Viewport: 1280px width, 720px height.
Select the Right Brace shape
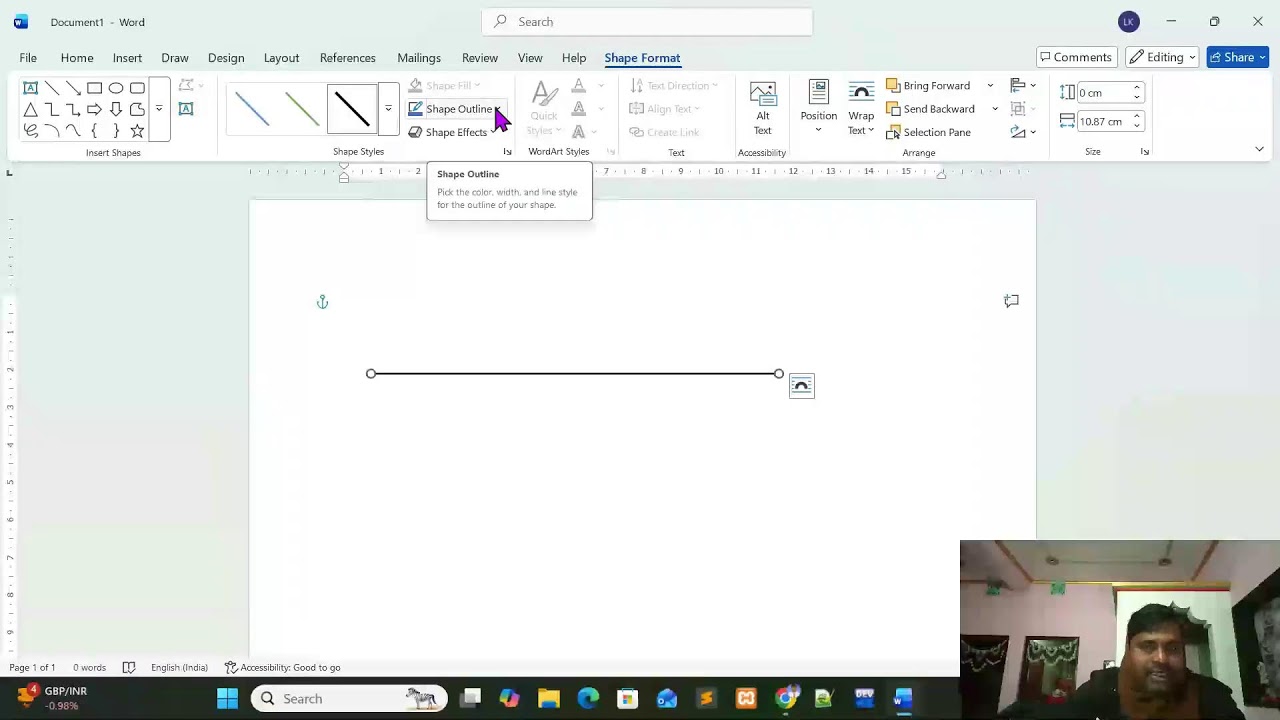116,131
